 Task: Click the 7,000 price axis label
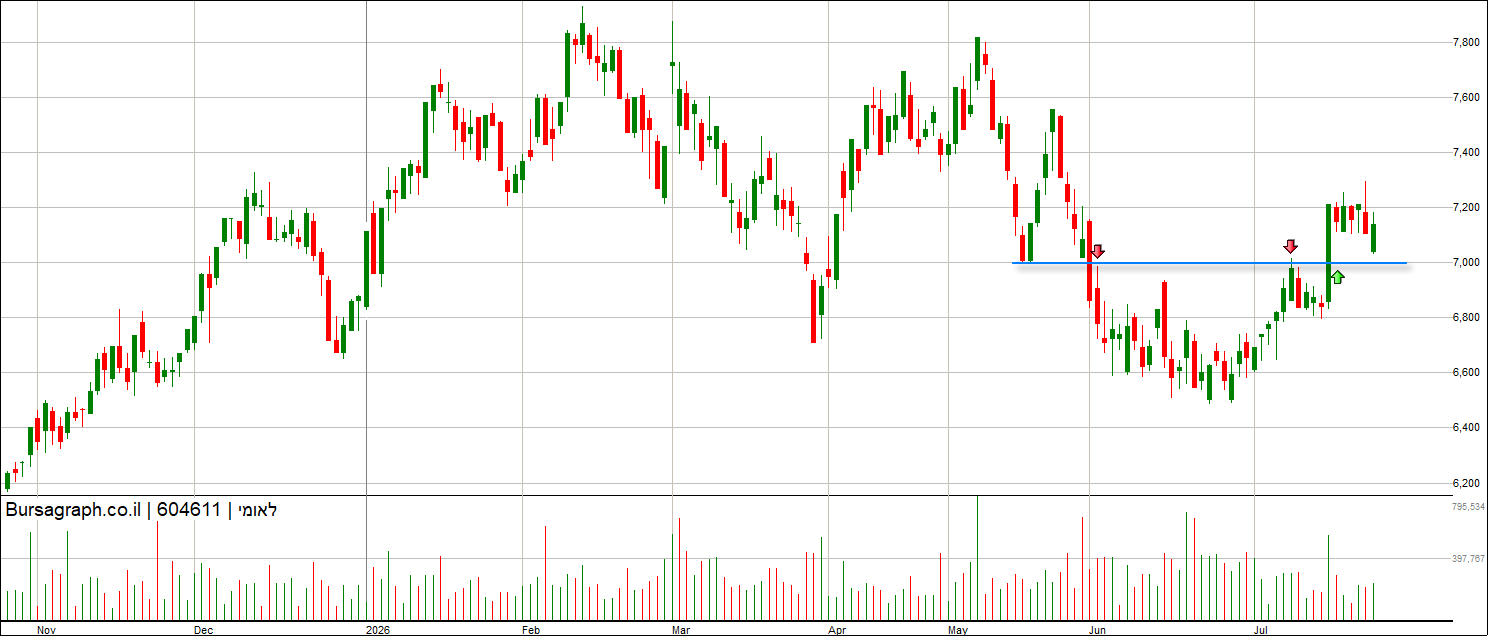(x=1465, y=263)
